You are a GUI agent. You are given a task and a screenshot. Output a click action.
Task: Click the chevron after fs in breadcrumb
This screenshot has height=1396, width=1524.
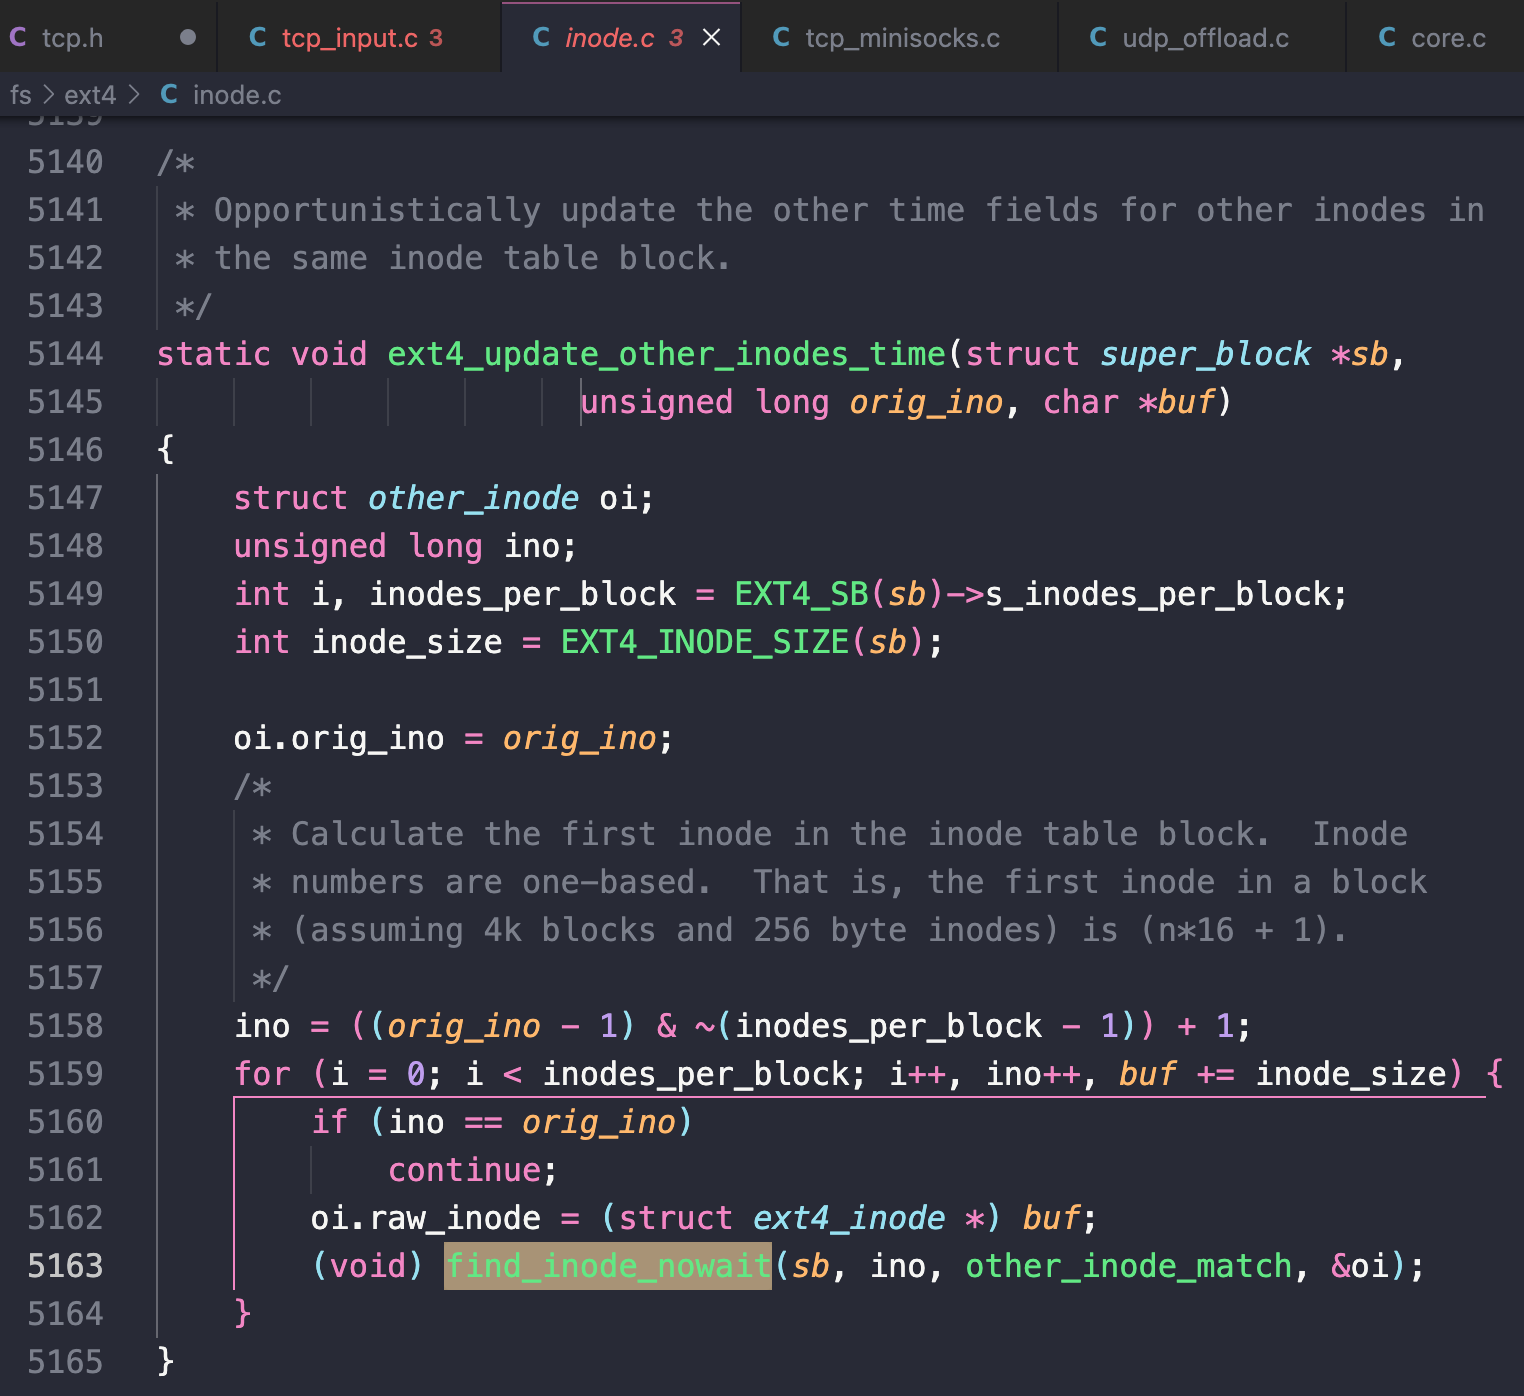click(x=48, y=95)
